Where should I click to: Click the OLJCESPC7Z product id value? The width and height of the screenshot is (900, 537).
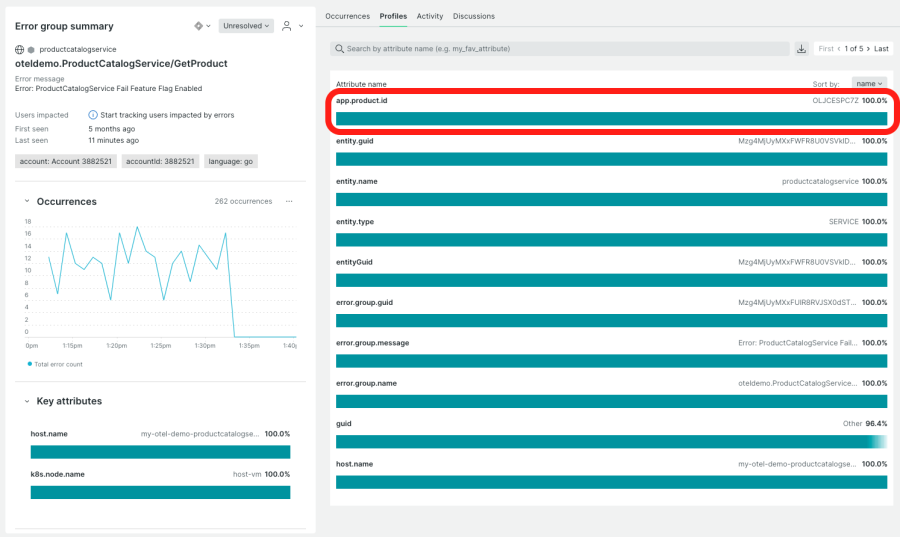835,100
